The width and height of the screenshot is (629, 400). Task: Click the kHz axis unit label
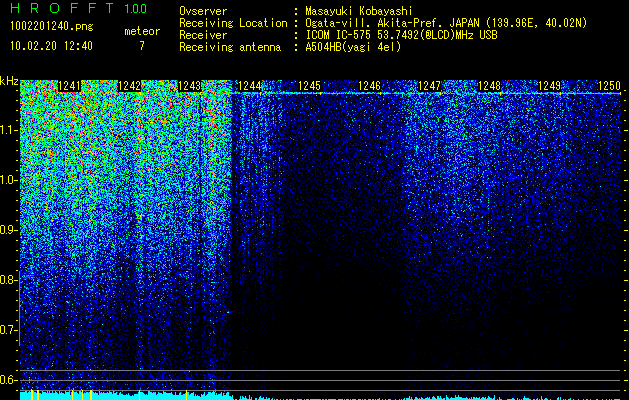(x=9, y=81)
